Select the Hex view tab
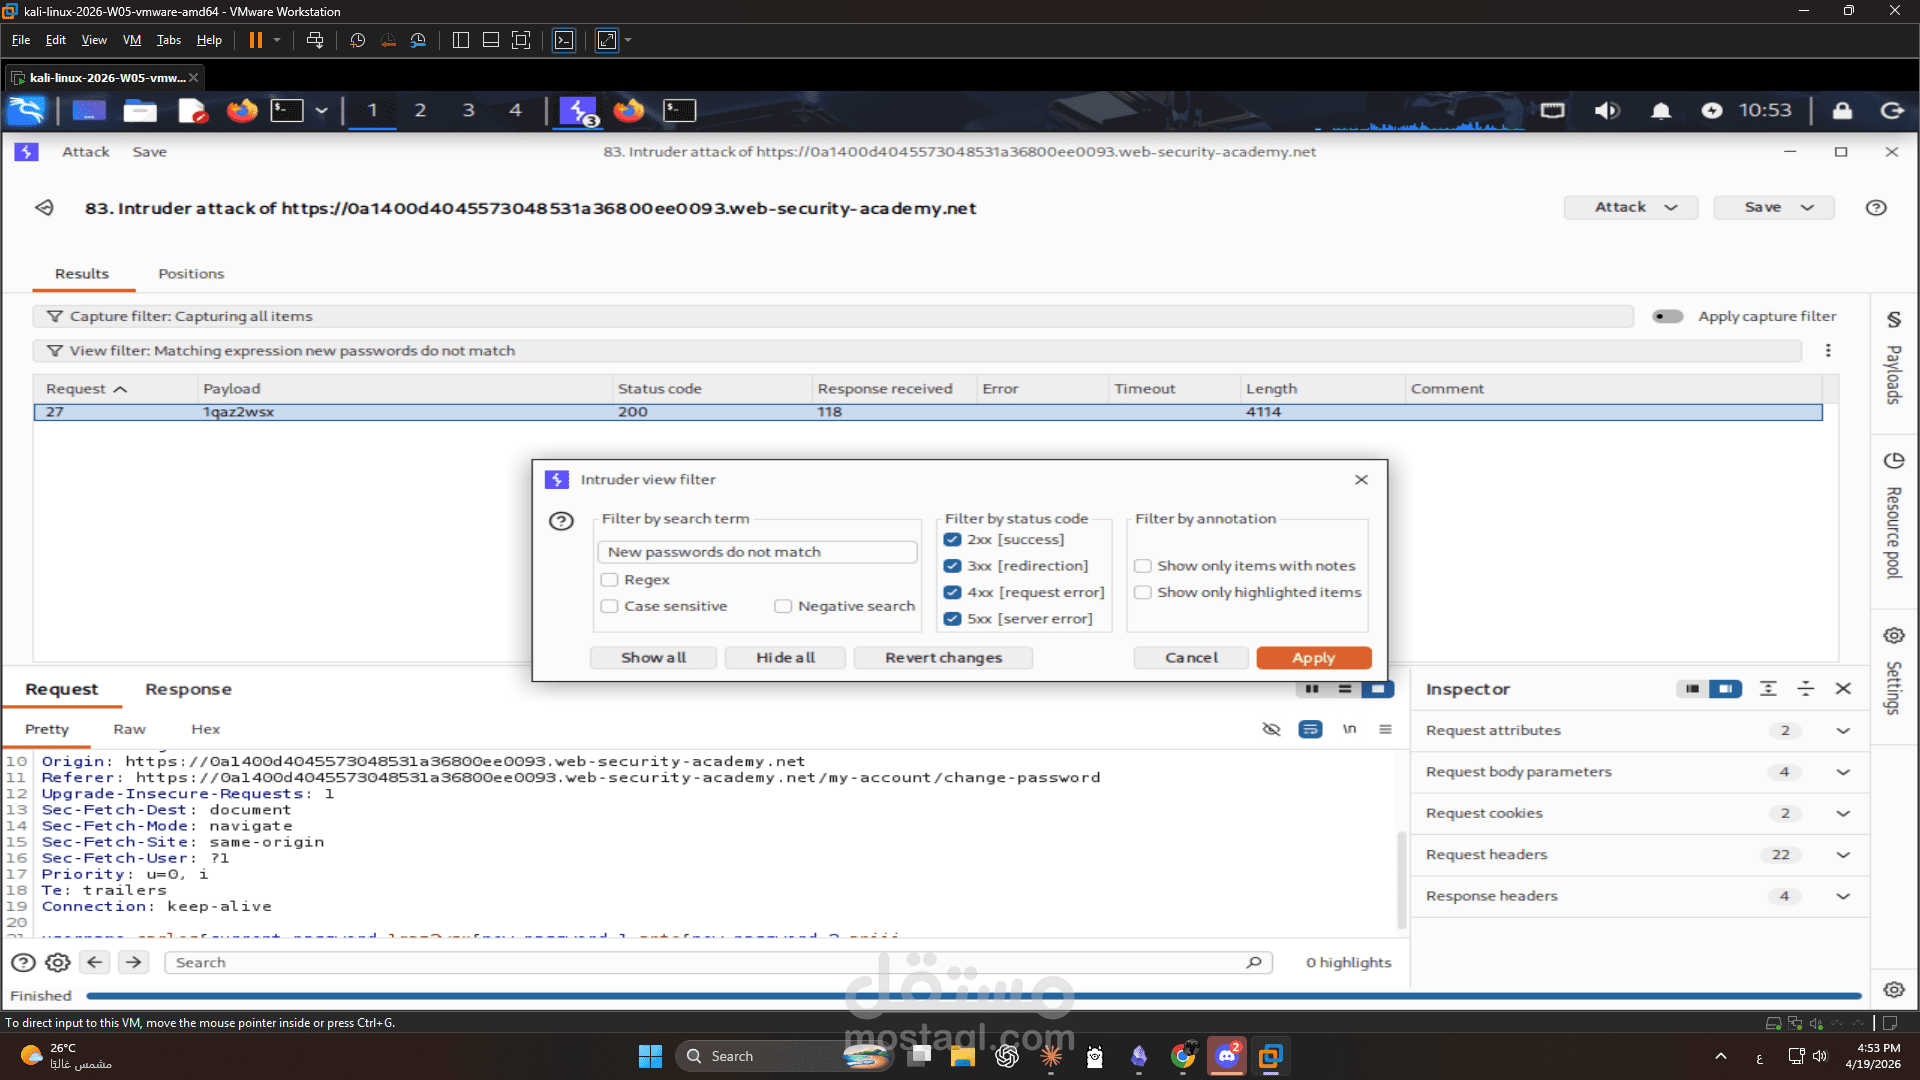The width and height of the screenshot is (1920, 1080). pyautogui.click(x=205, y=729)
